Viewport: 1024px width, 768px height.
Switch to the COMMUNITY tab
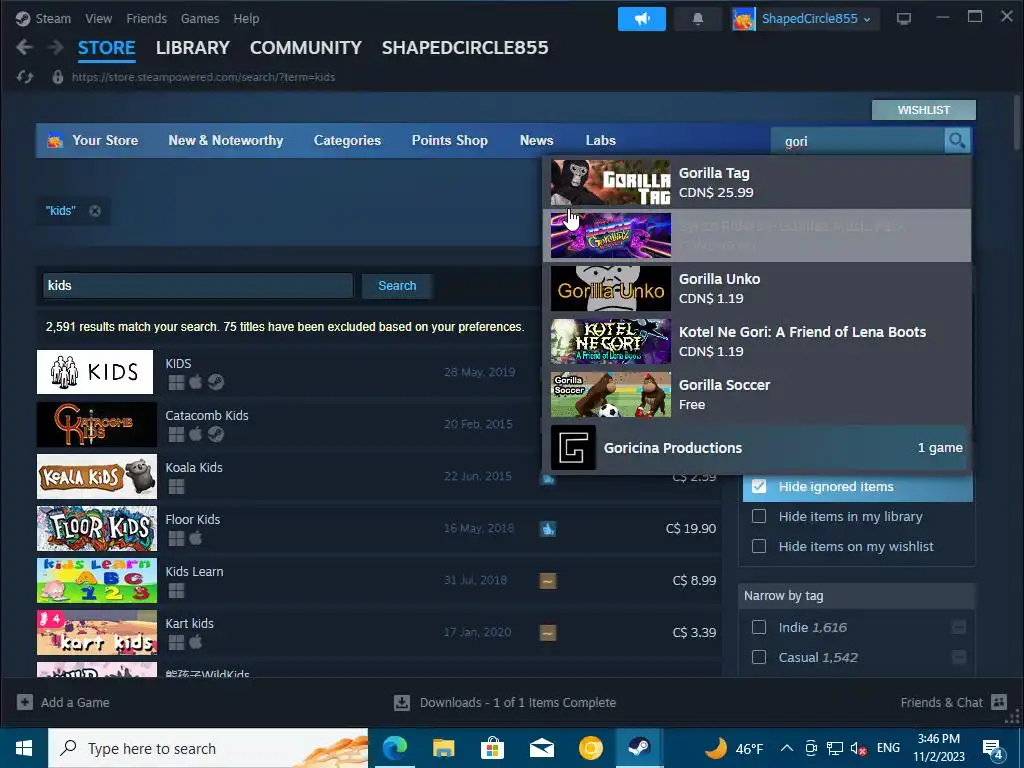[x=306, y=48]
